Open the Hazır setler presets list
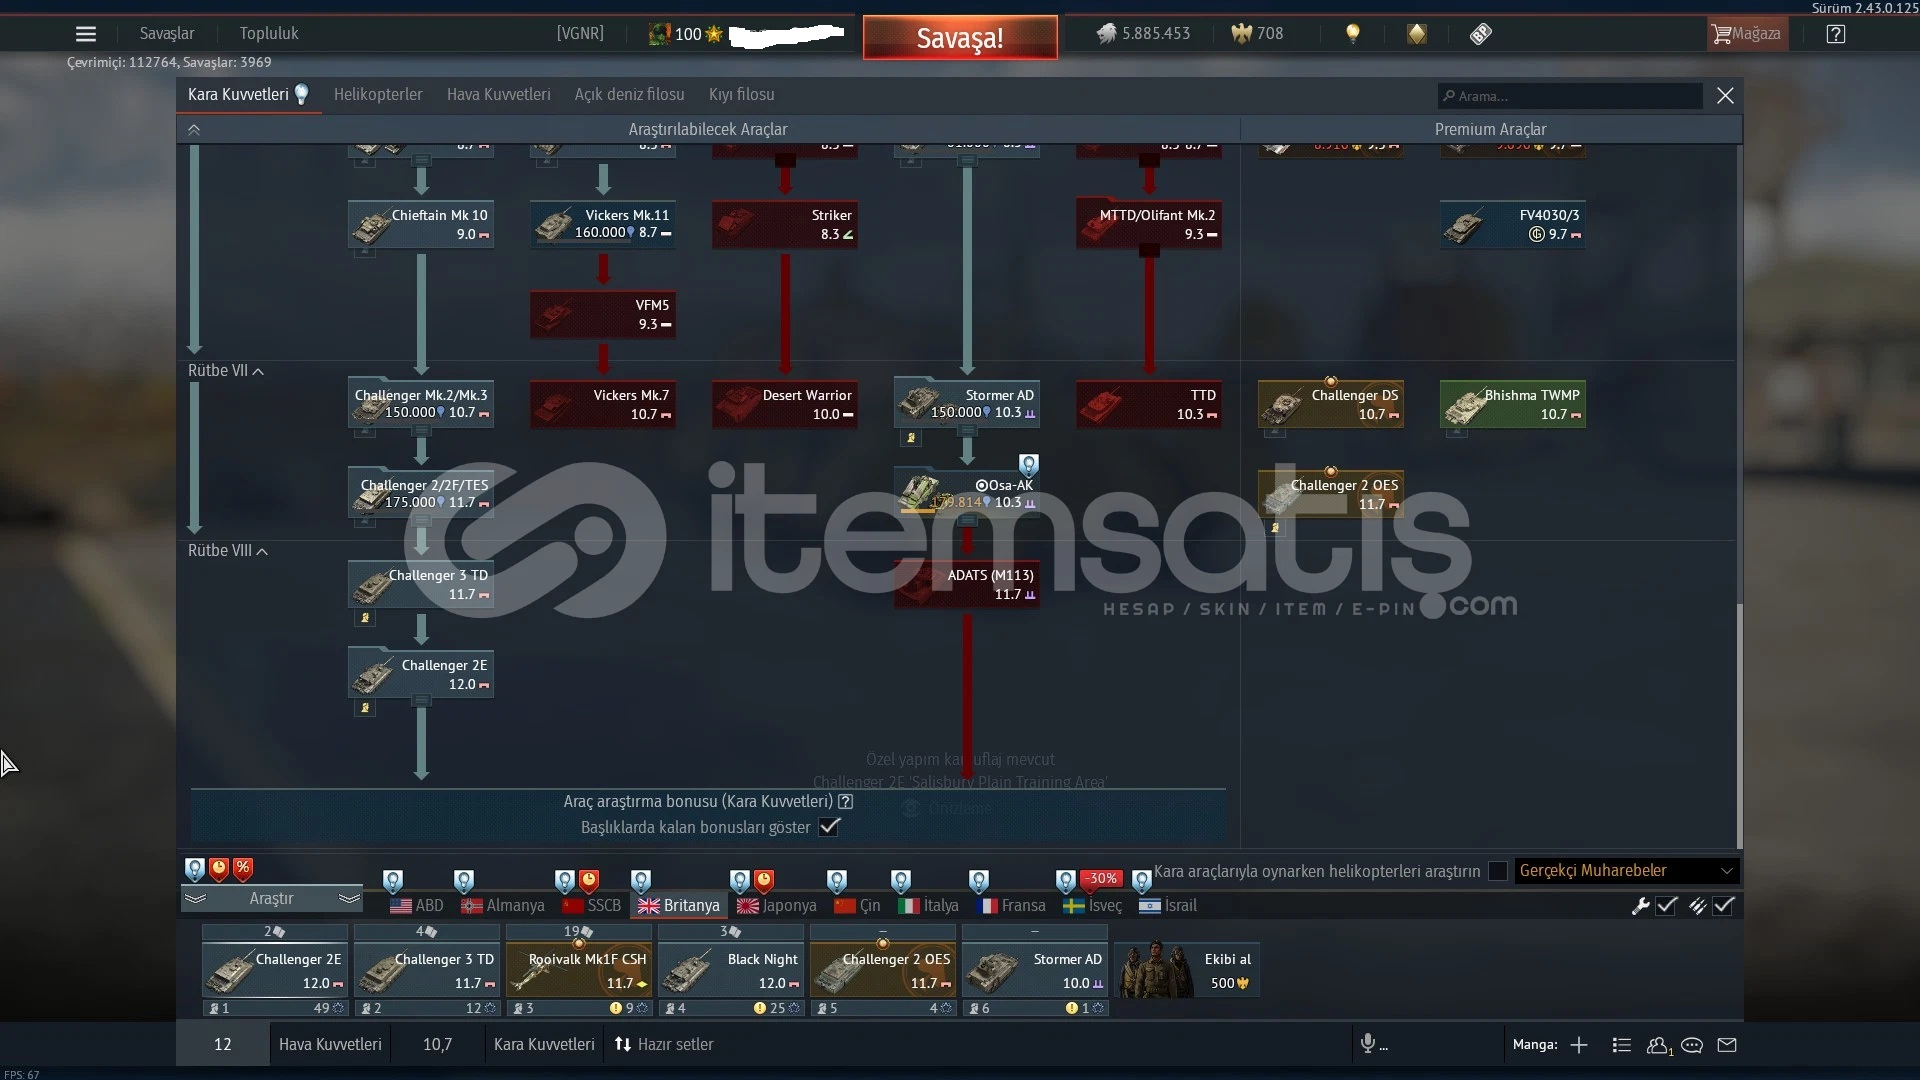Image resolution: width=1920 pixels, height=1080 pixels. 664,1044
